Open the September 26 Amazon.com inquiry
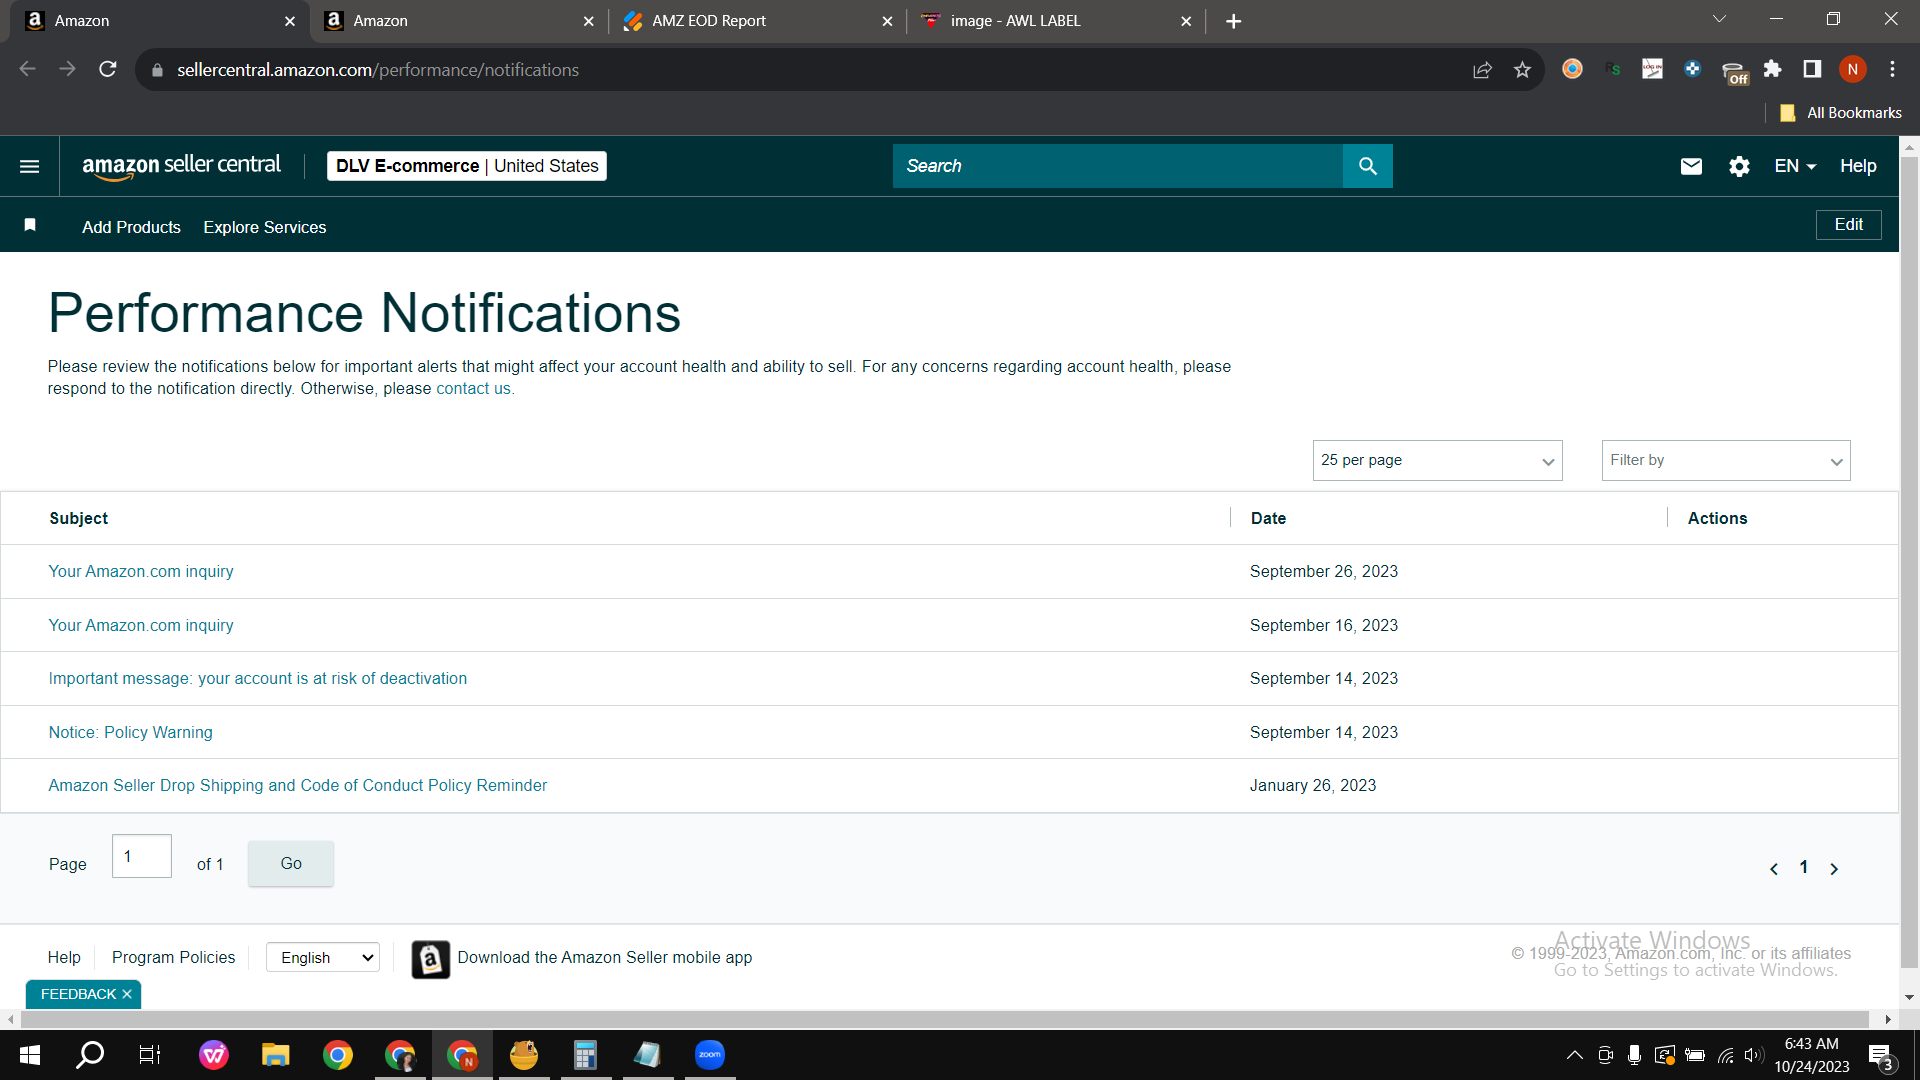1920x1080 pixels. (141, 571)
